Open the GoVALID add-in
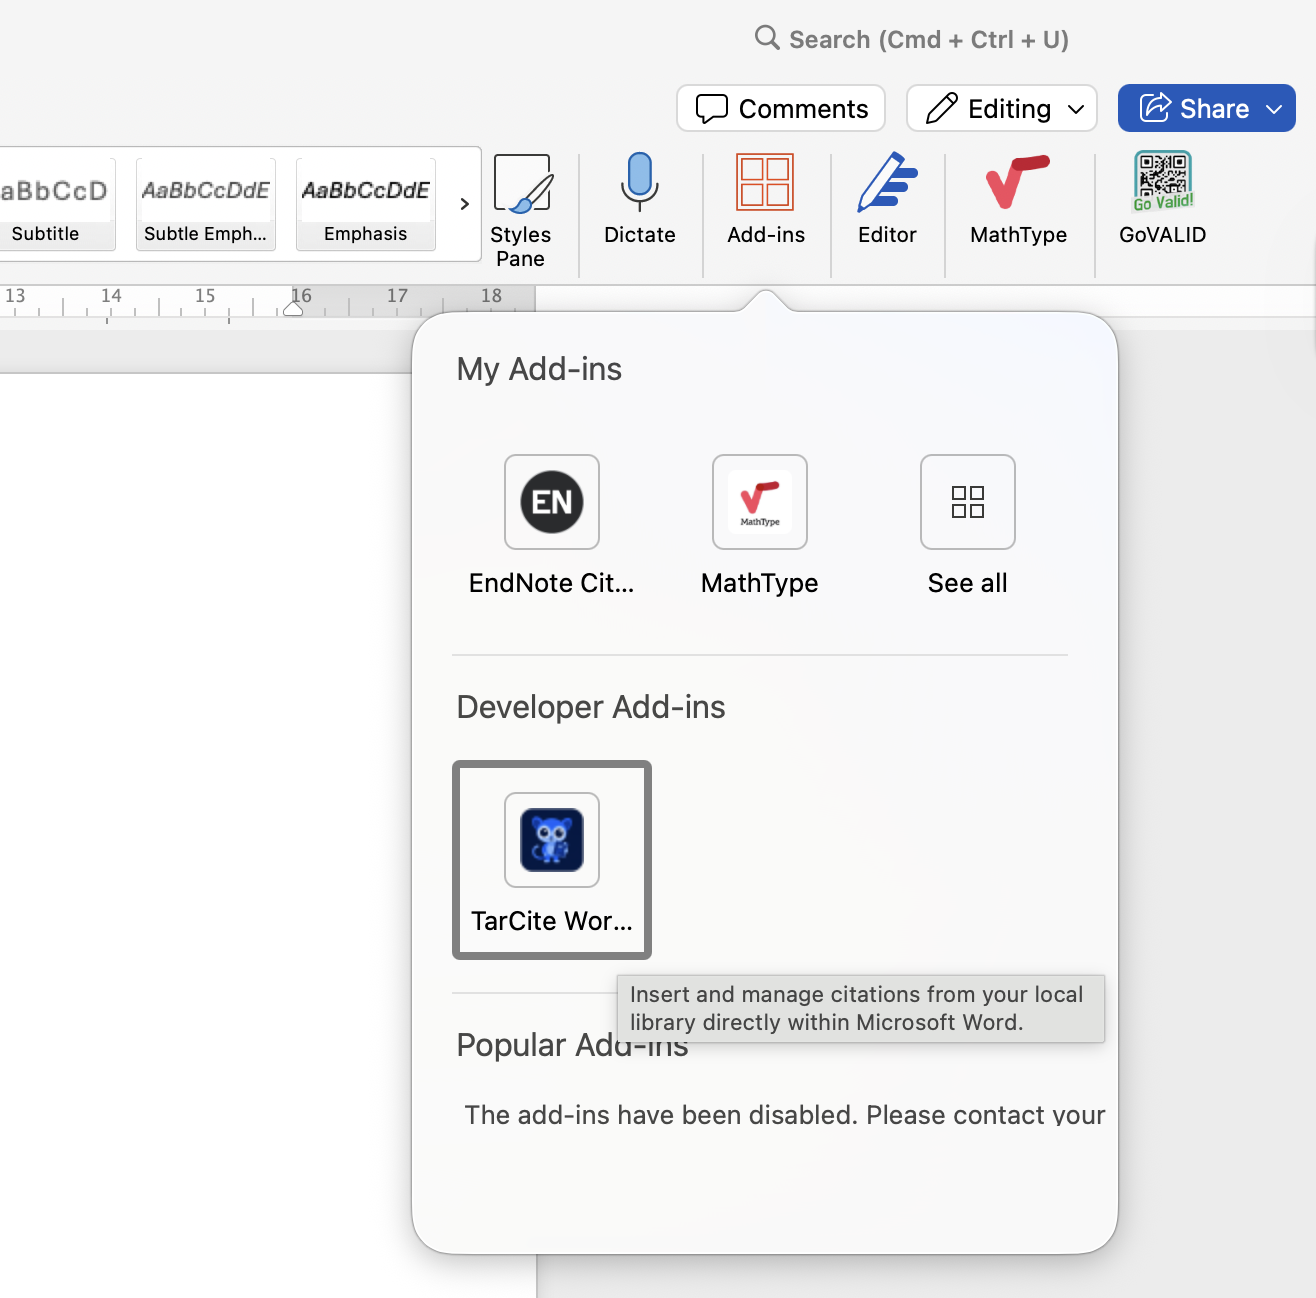 1162,199
